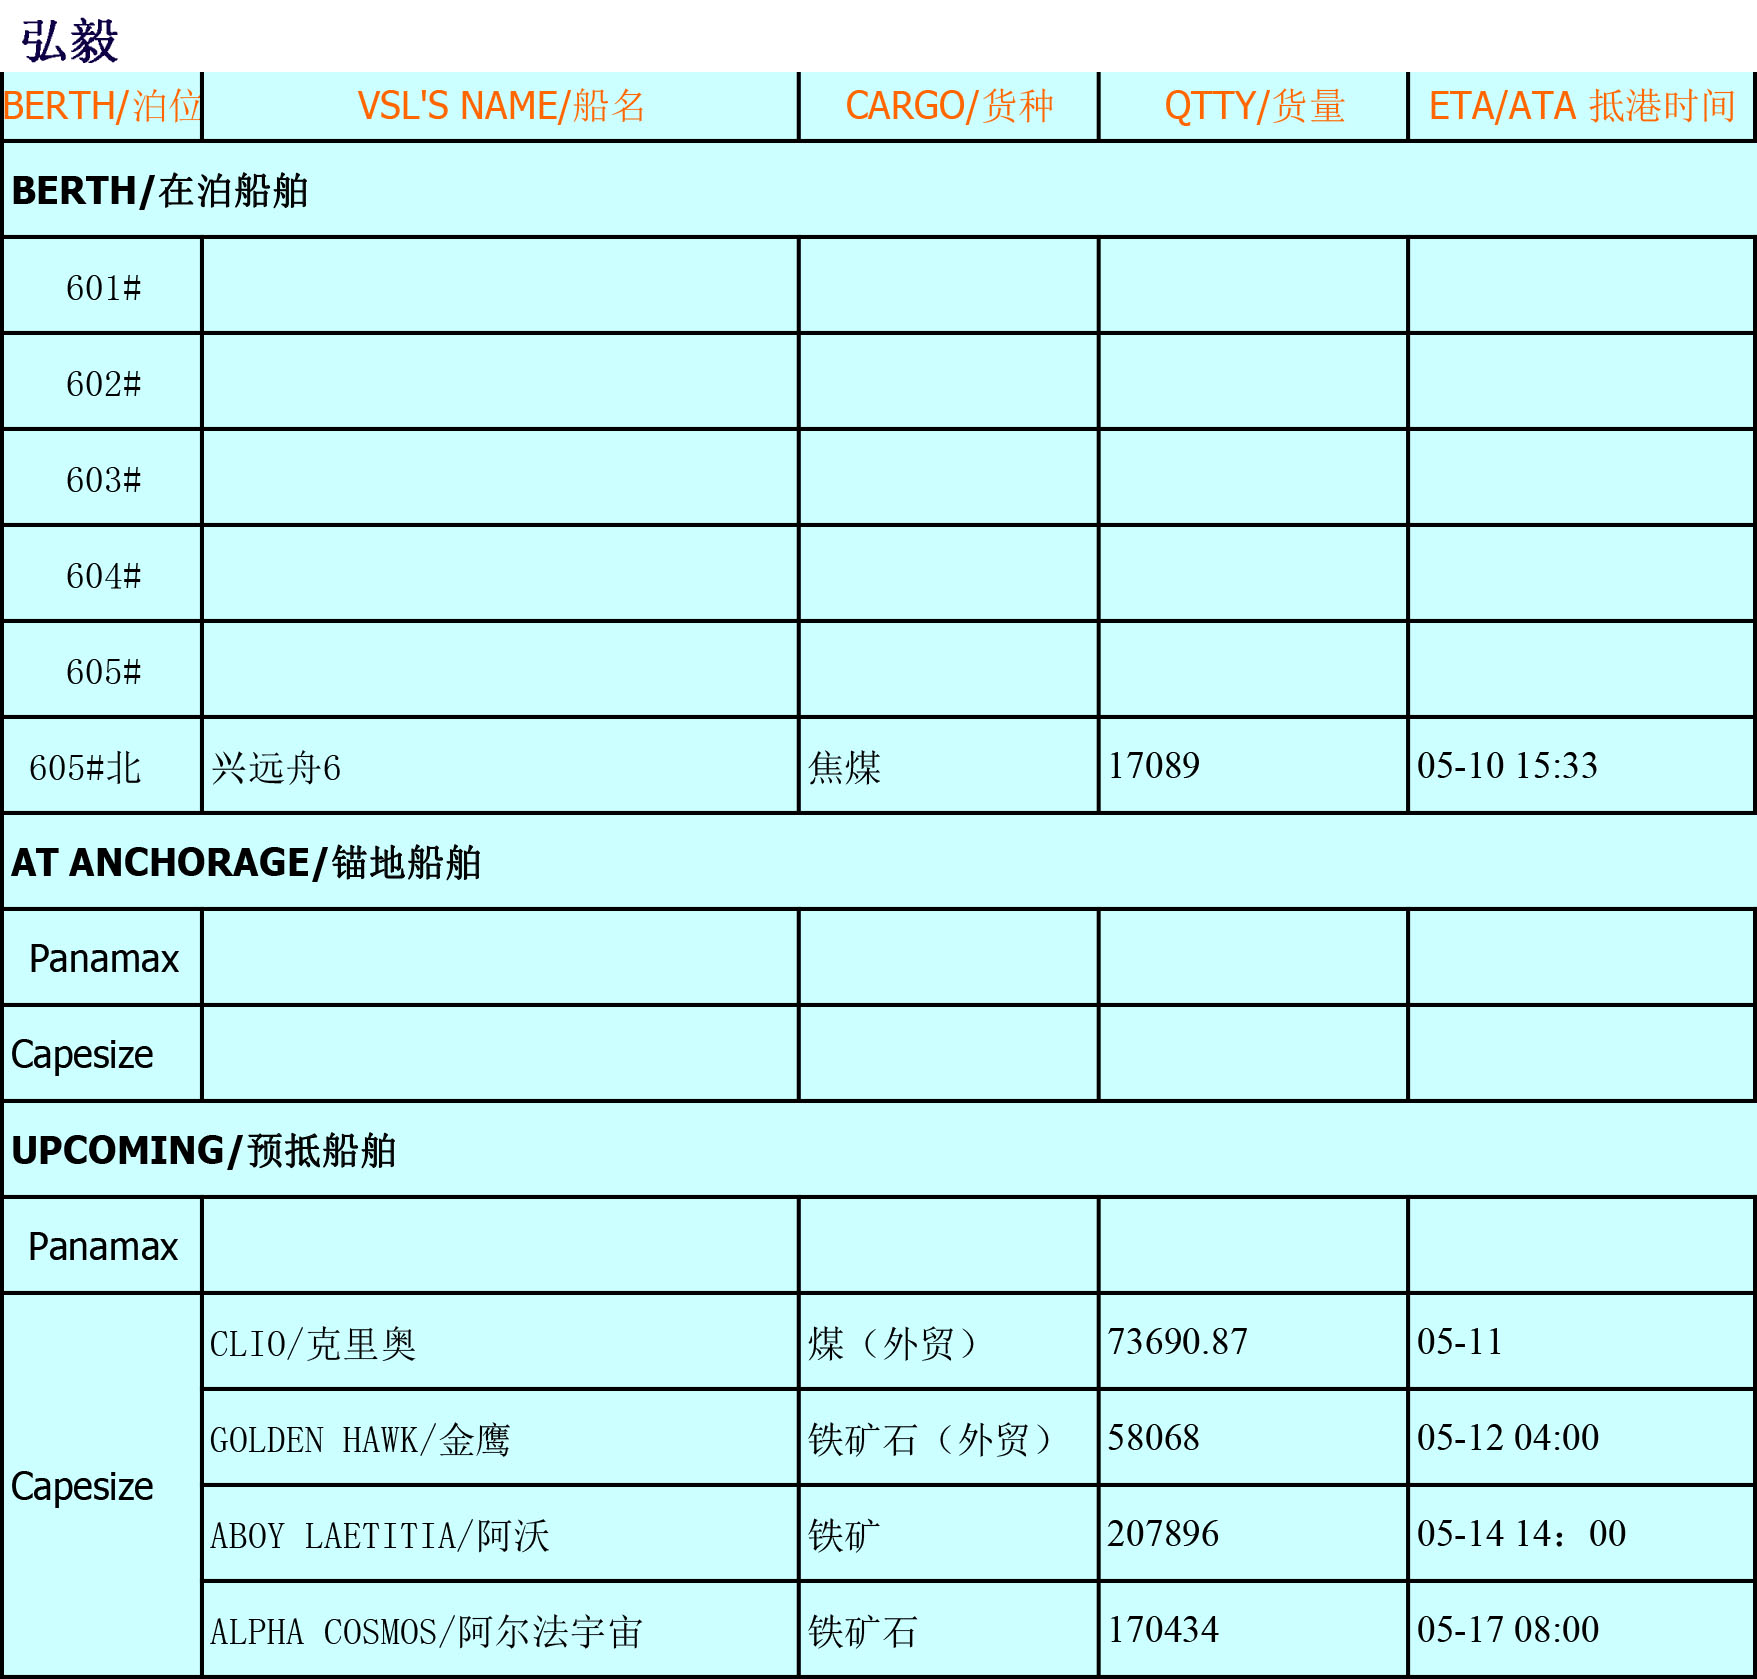This screenshot has height=1679, width=1757.
Task: Select Panamax row under AT ANCHORAGE
Action: coord(878,958)
